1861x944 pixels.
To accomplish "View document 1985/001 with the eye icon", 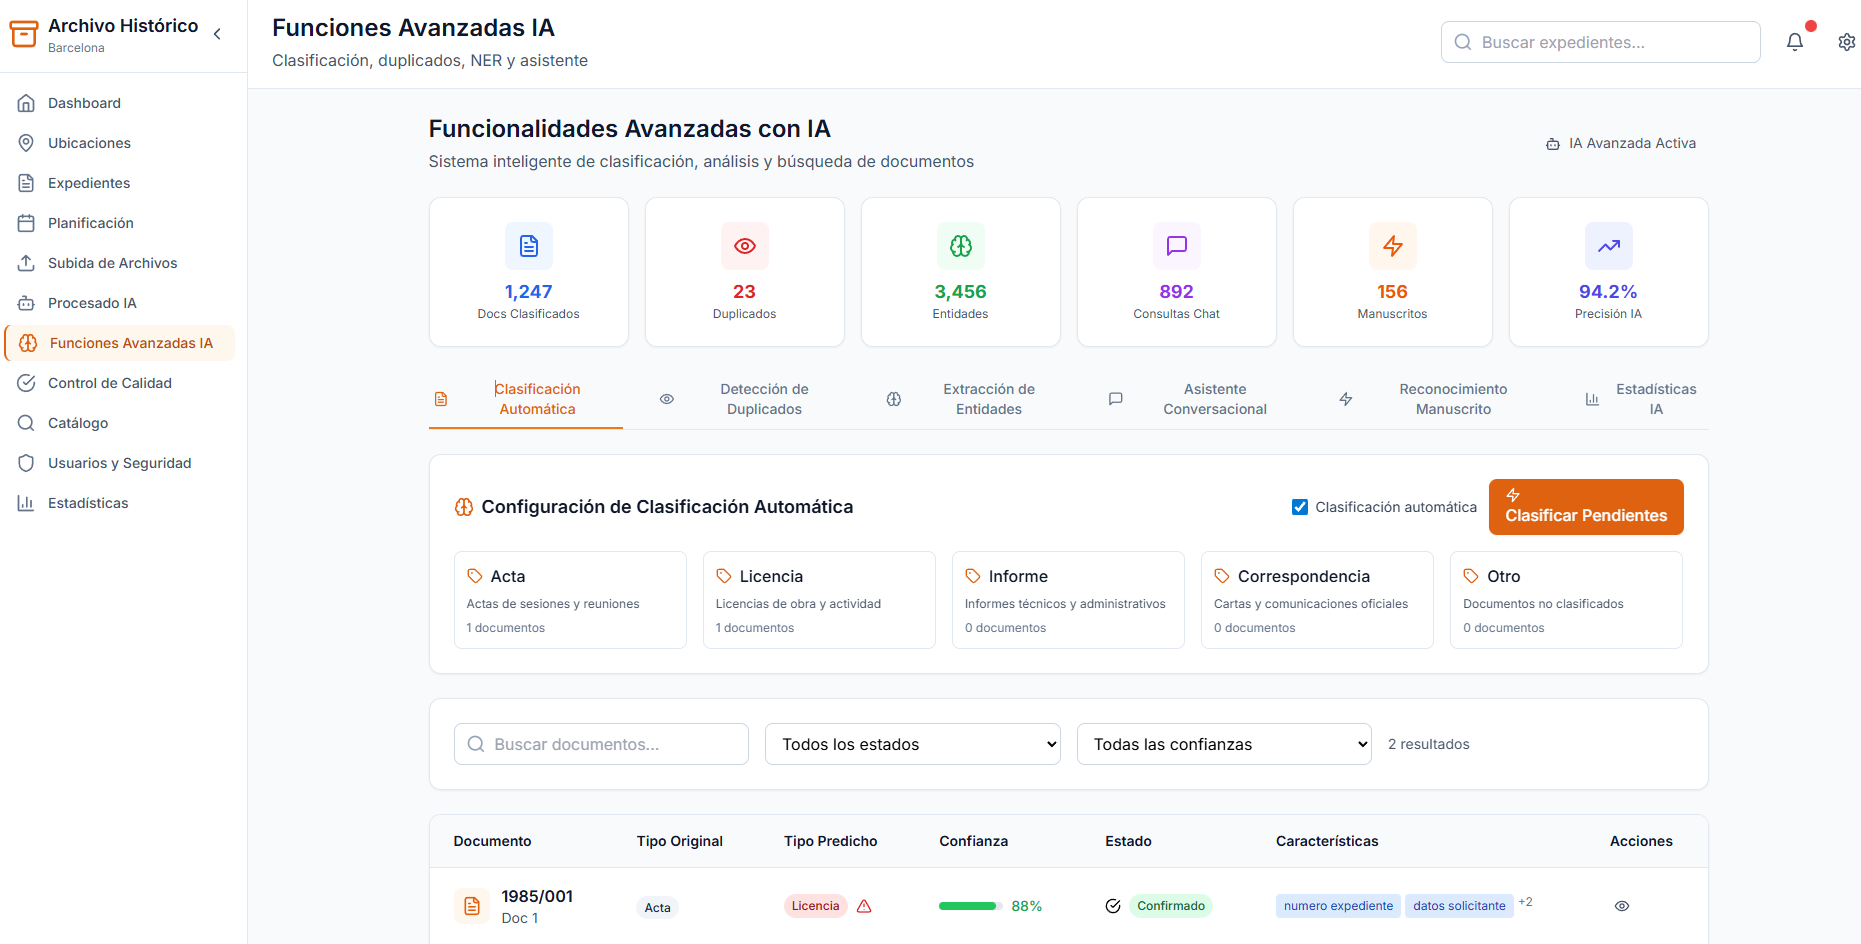I will tap(1621, 906).
